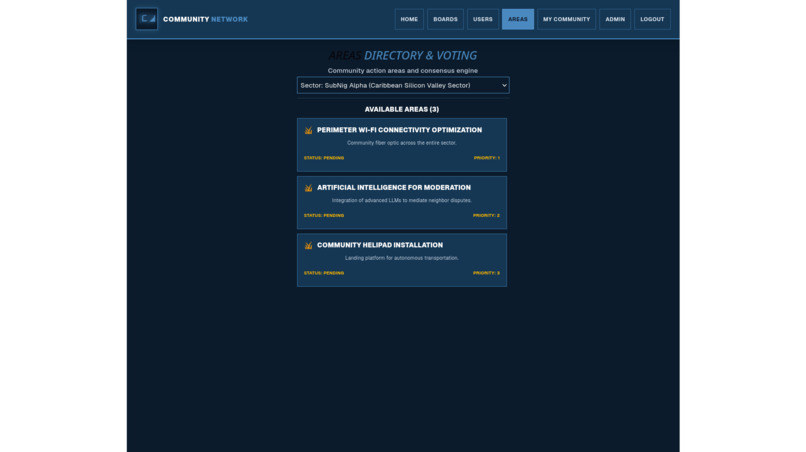This screenshot has width=806, height=452.
Task: Click 'Priority: 3' label
Action: tap(486, 273)
